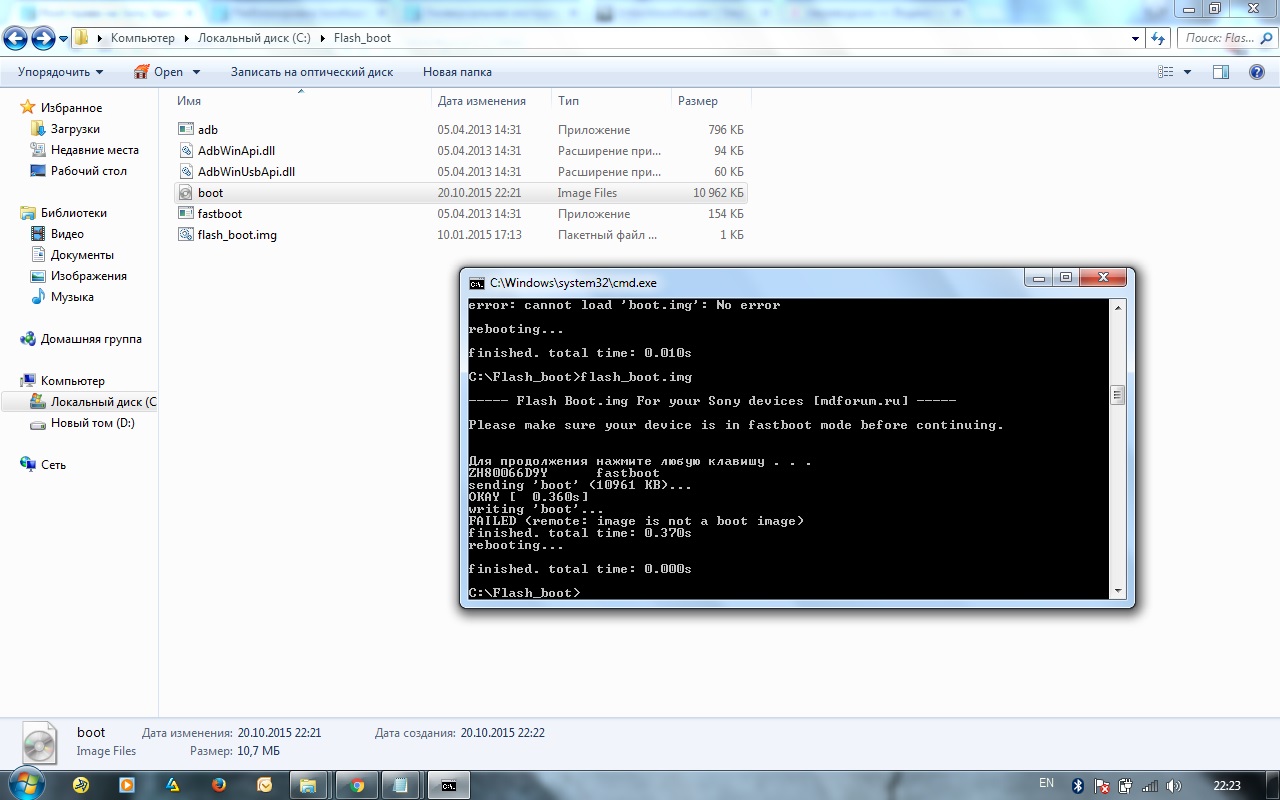Click the refresh icon beside the address bar
This screenshot has width=1280, height=800.
click(x=1159, y=38)
